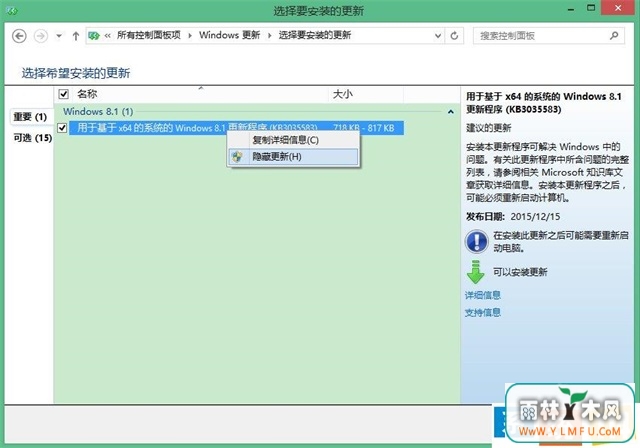This screenshot has height=448, width=640.
Task: Click the search control panel field
Action: click(x=549, y=36)
